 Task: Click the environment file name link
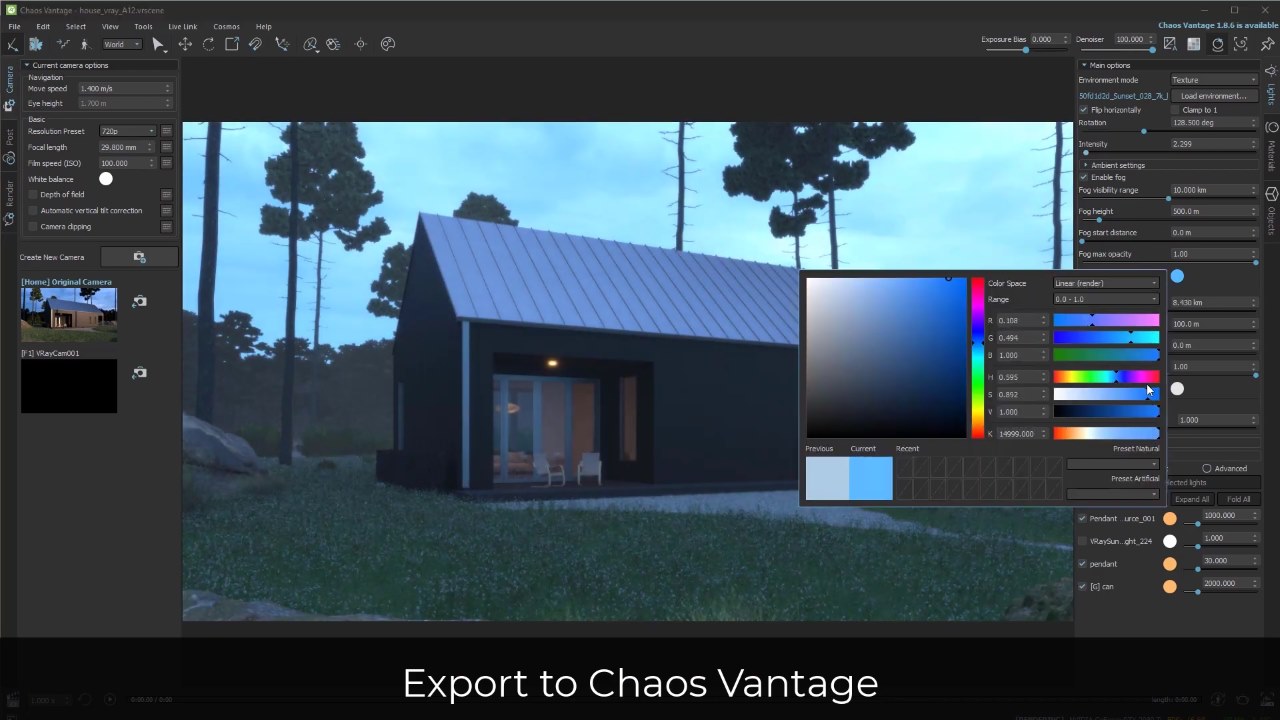coord(1122,96)
